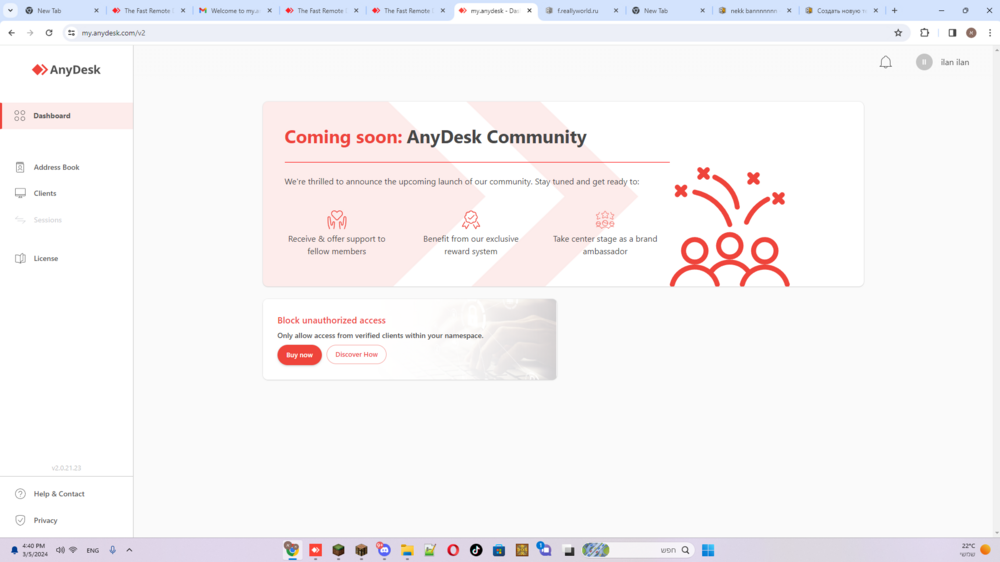Screen dimensions: 1000x562
Task: Open Opera browser from the taskbar
Action: click(x=453, y=550)
